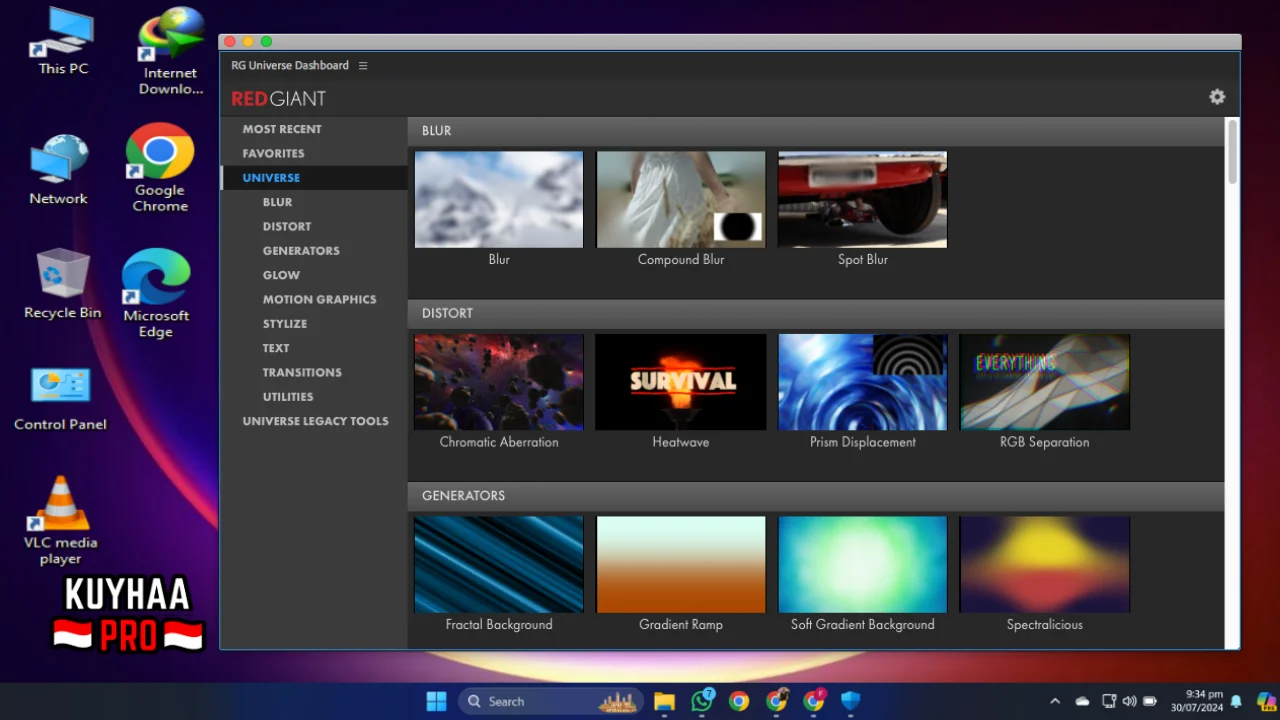Select VLC media player desktop shortcut
Viewport: 1280px width, 720px height.
point(60,521)
